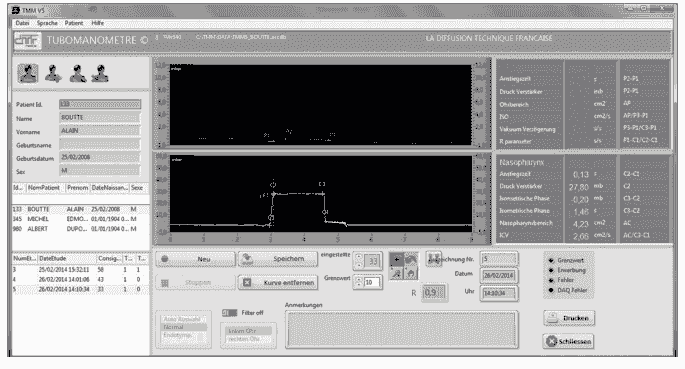Click the Neu button
Viewport: 685px width, 369px height.
[x=196, y=259]
